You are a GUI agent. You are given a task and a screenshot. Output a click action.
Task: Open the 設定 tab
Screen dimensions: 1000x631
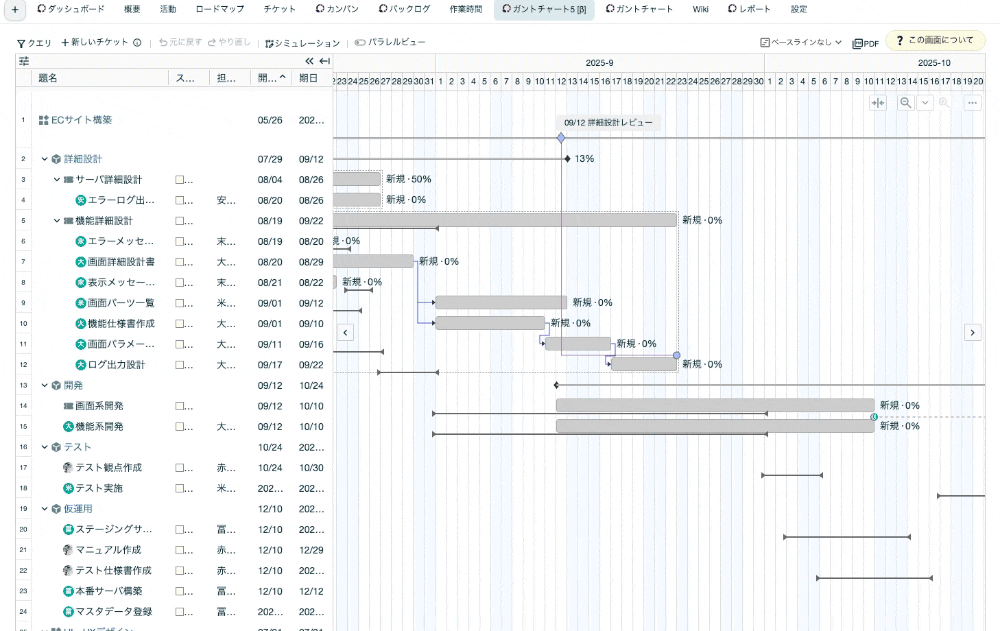[x=798, y=9]
